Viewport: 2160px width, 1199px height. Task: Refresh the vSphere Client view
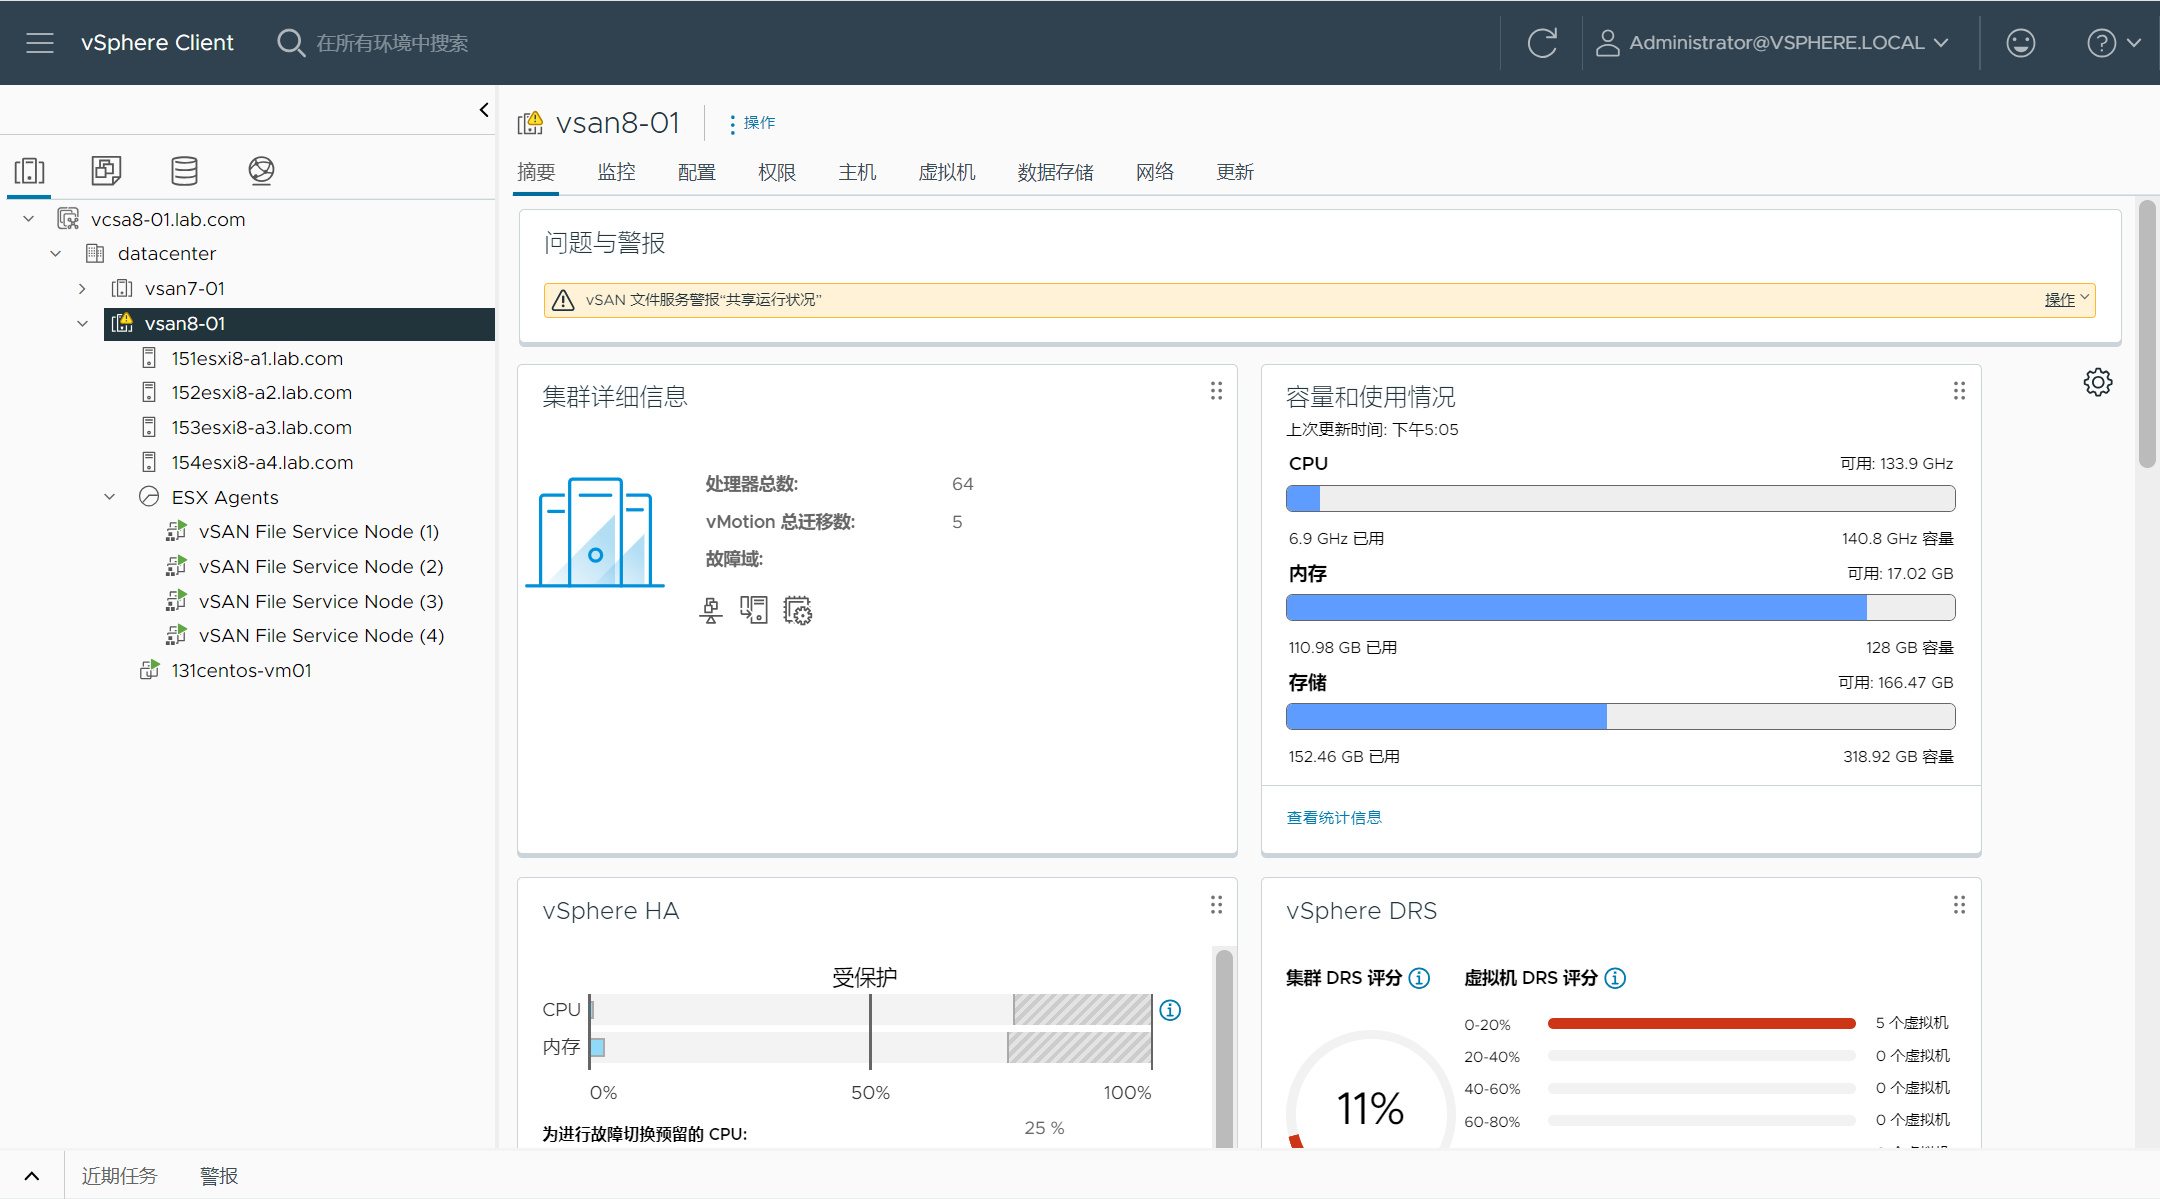[x=1542, y=43]
